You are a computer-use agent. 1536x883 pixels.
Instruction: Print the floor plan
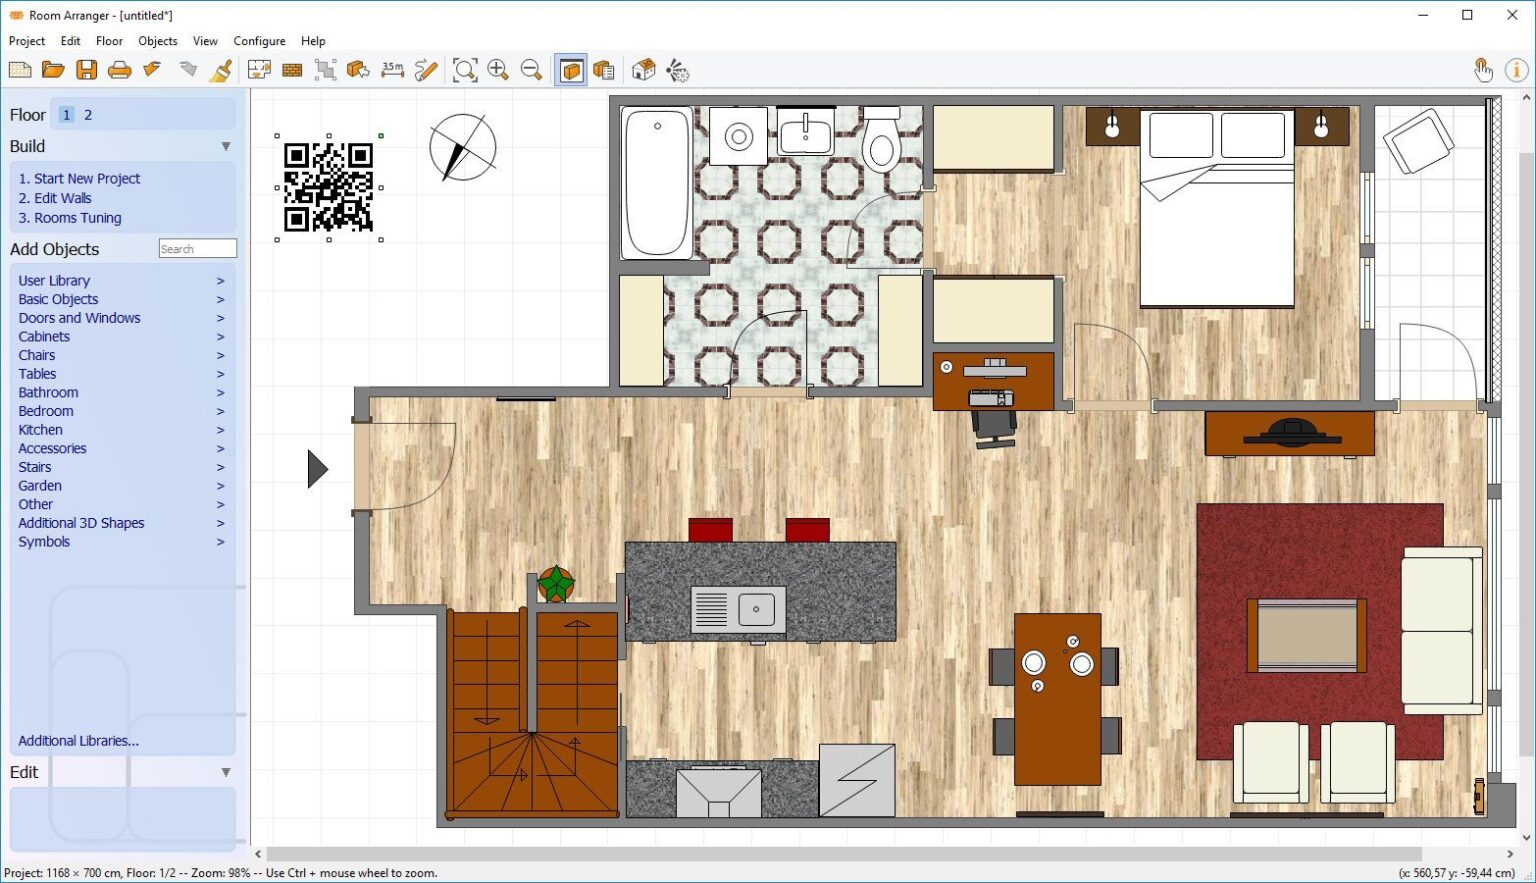pos(120,70)
